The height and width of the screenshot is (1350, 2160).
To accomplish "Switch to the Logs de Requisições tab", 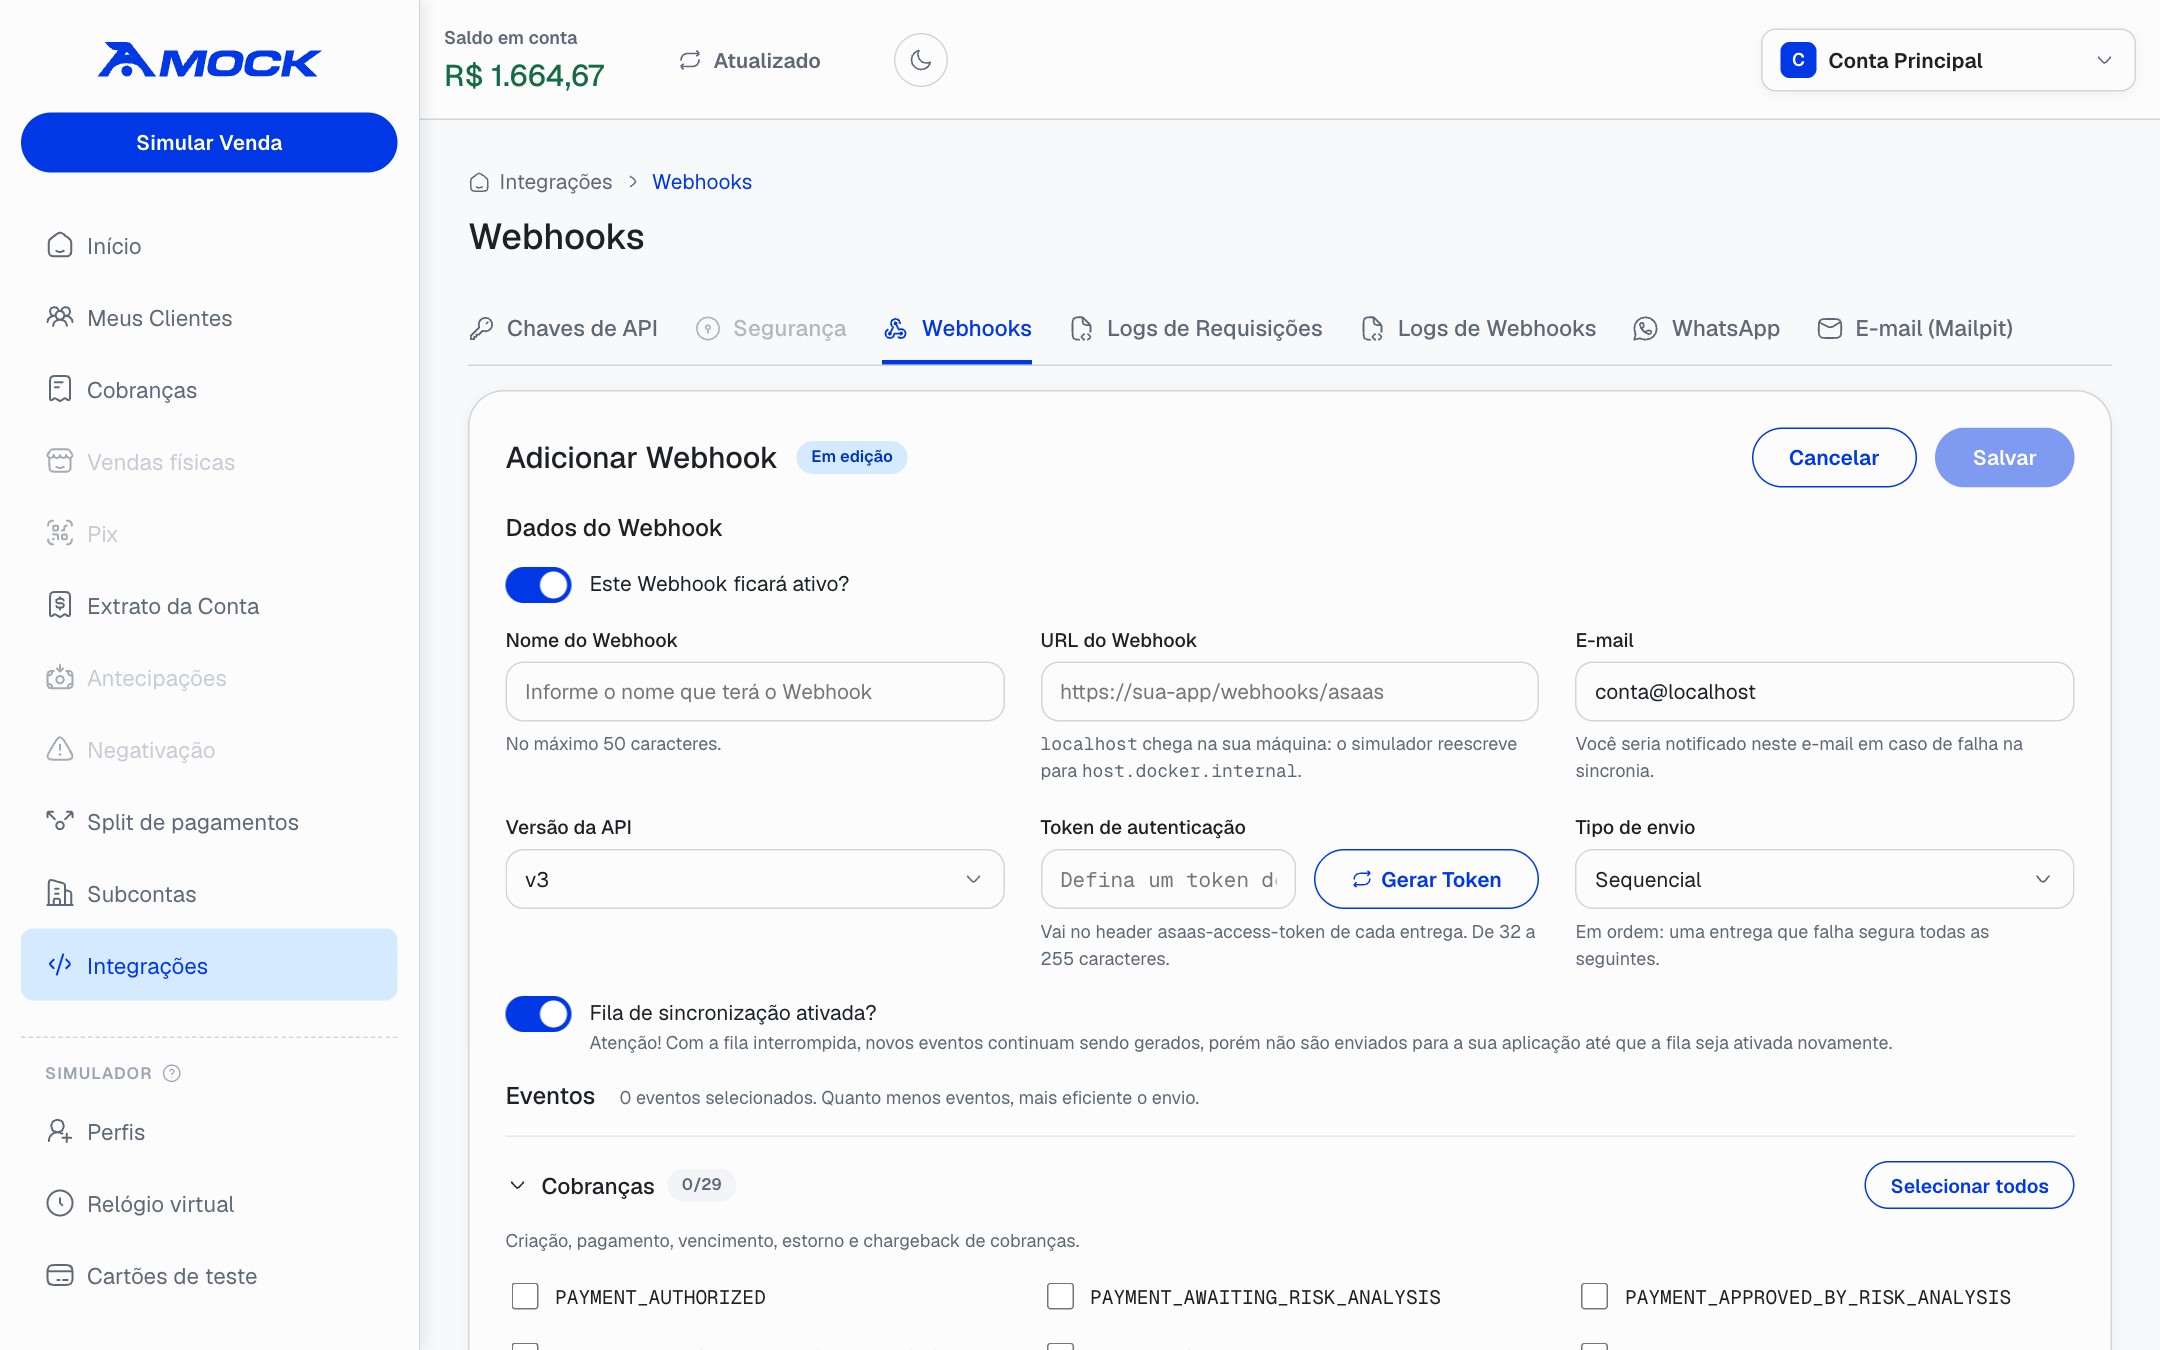I will pyautogui.click(x=1196, y=328).
